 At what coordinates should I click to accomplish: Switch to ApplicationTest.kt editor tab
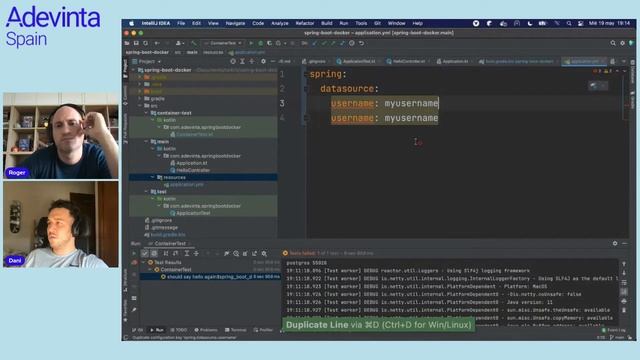tap(358, 62)
